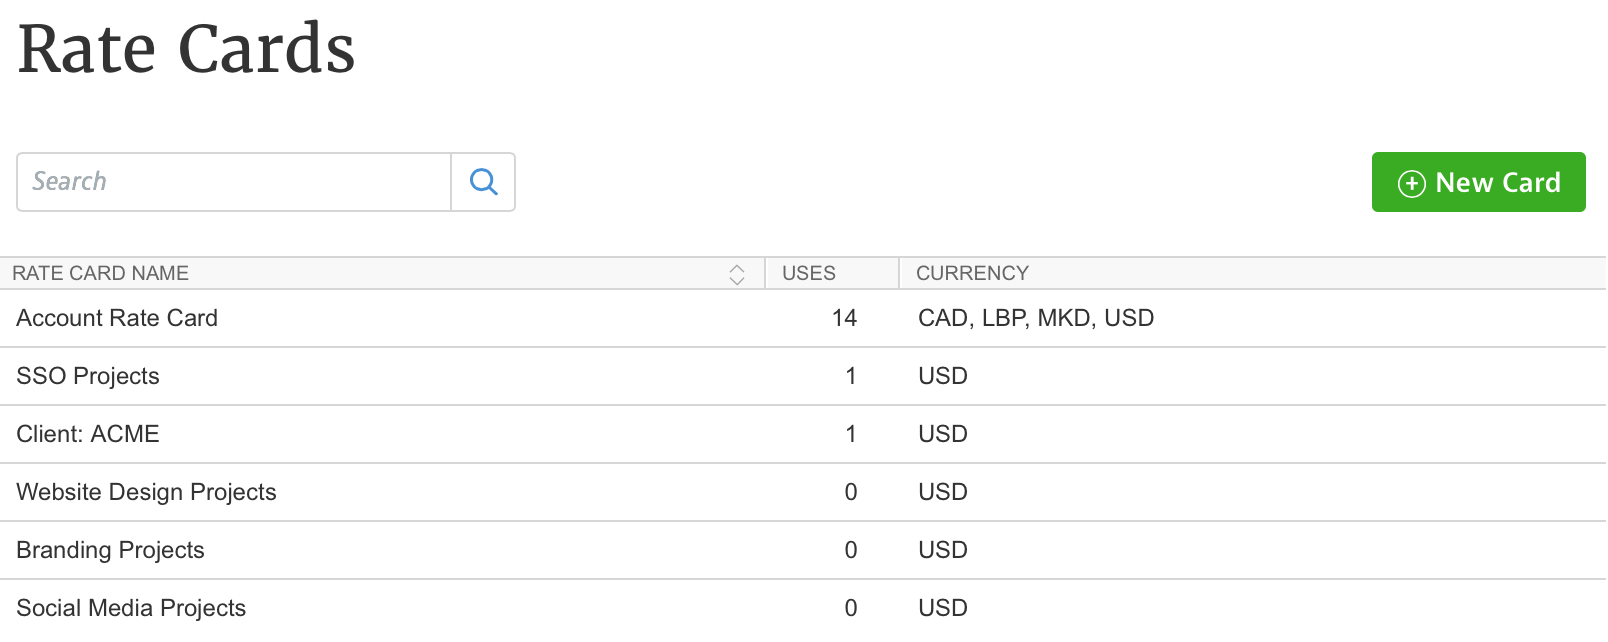Click the CURRENCY column header
This screenshot has height=642, width=1608.
tap(972, 274)
